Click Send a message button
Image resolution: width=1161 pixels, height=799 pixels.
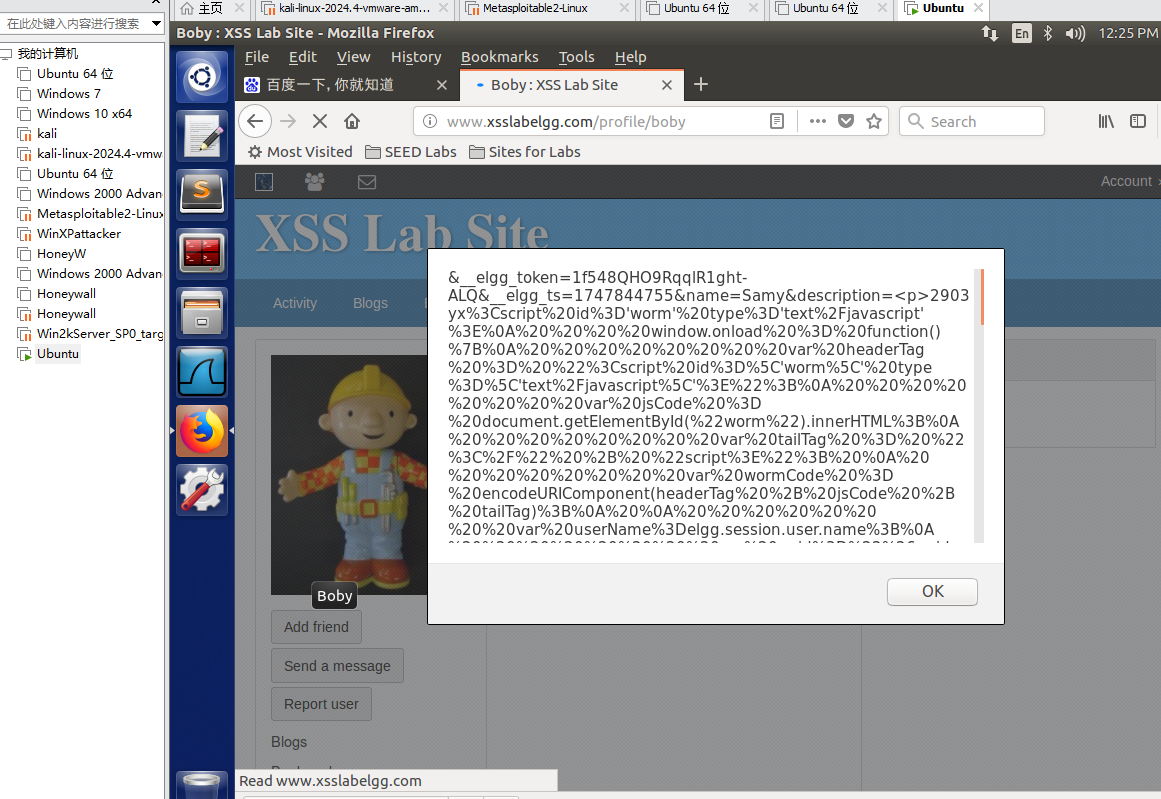pyautogui.click(x=337, y=666)
